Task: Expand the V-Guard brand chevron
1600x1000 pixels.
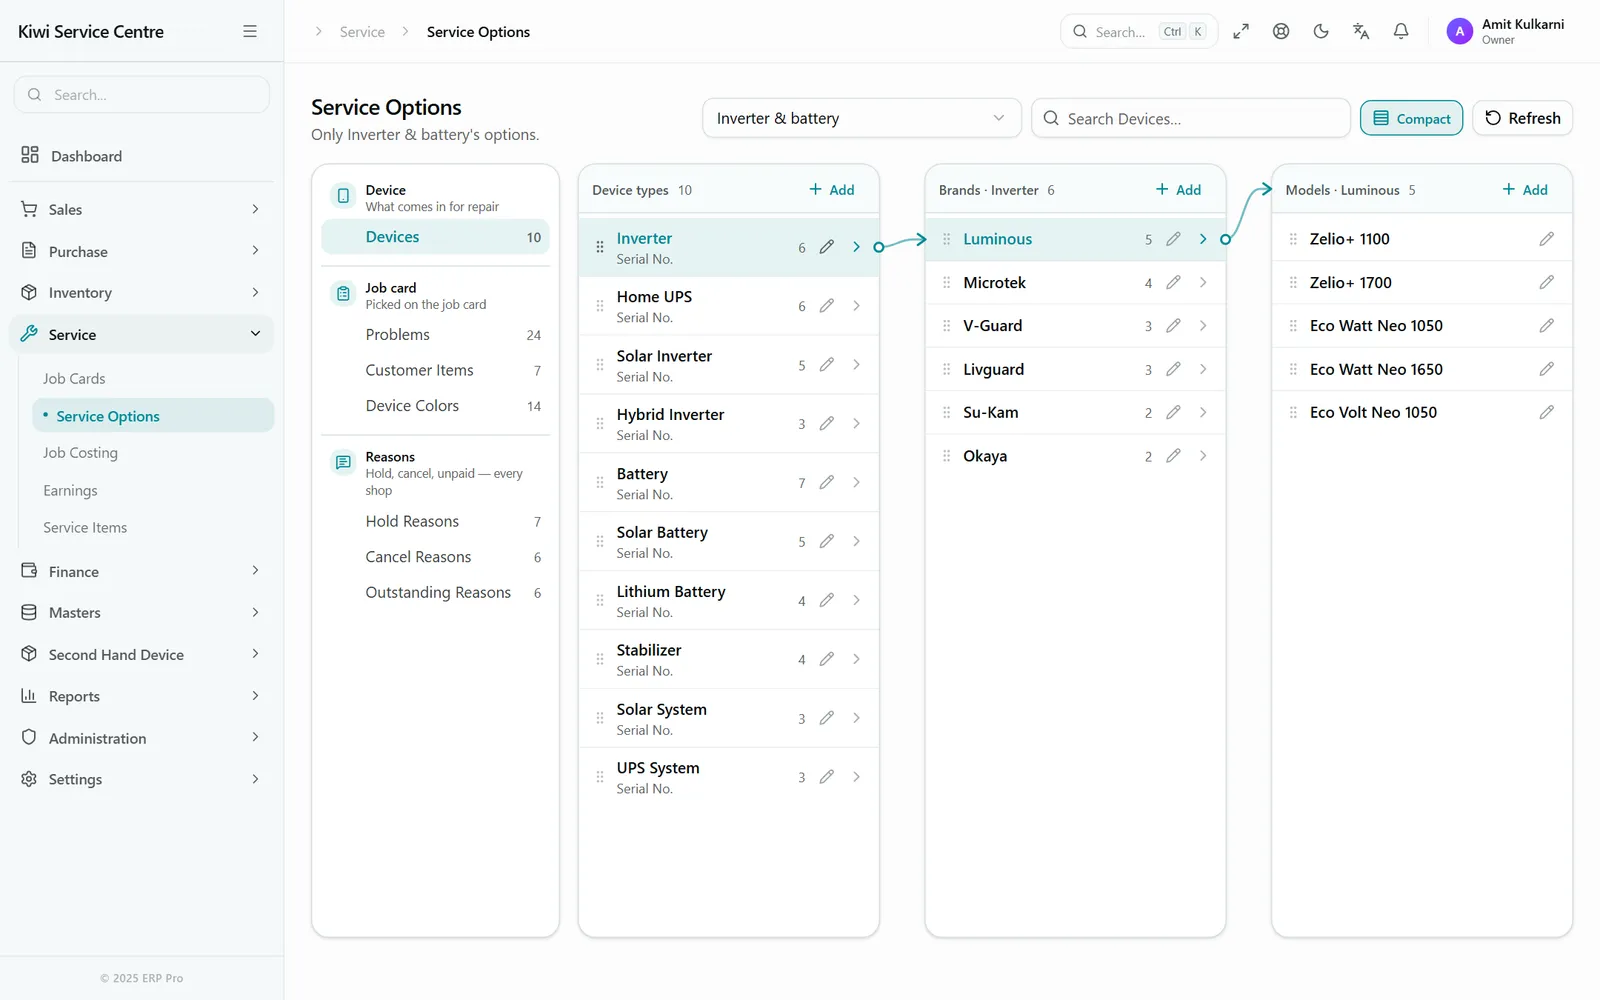Action: pos(1203,326)
